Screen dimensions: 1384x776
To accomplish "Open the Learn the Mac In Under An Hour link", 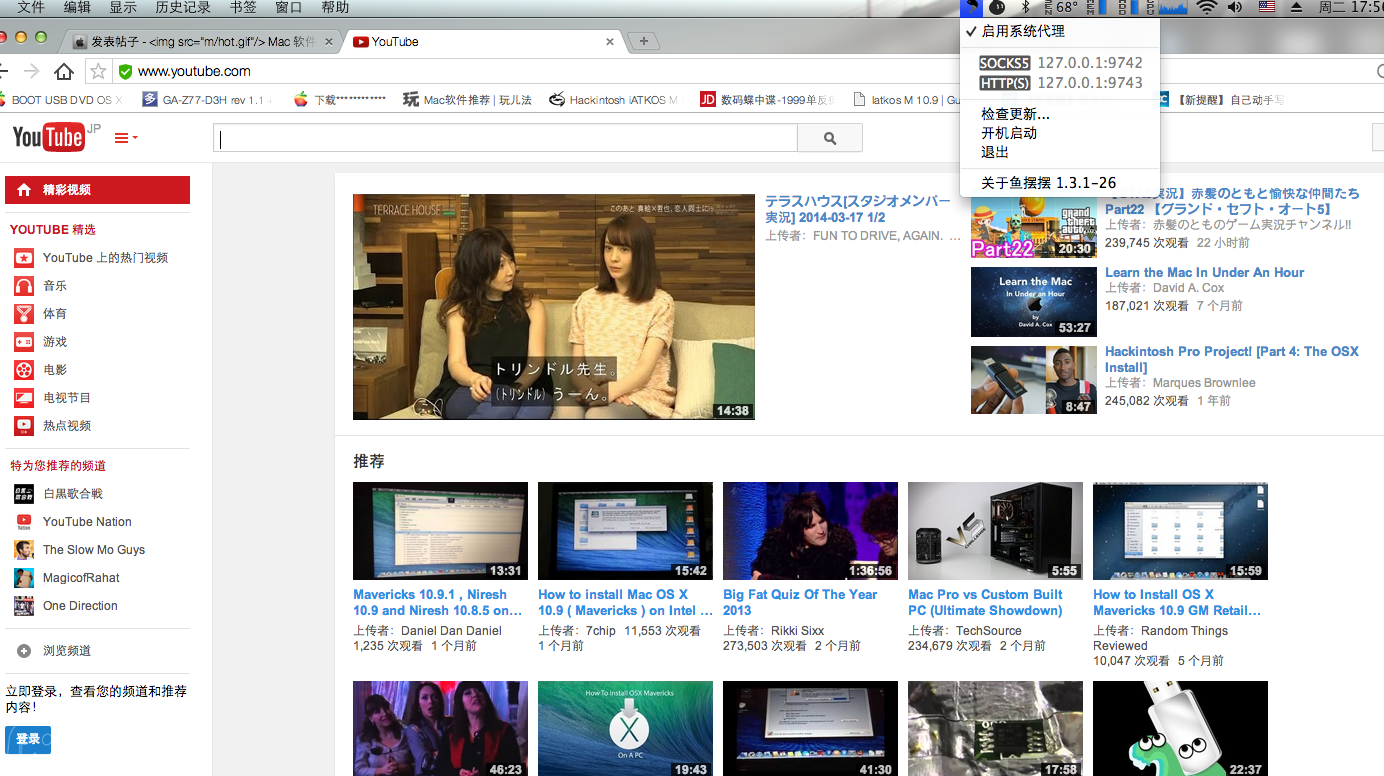I will click(1204, 272).
